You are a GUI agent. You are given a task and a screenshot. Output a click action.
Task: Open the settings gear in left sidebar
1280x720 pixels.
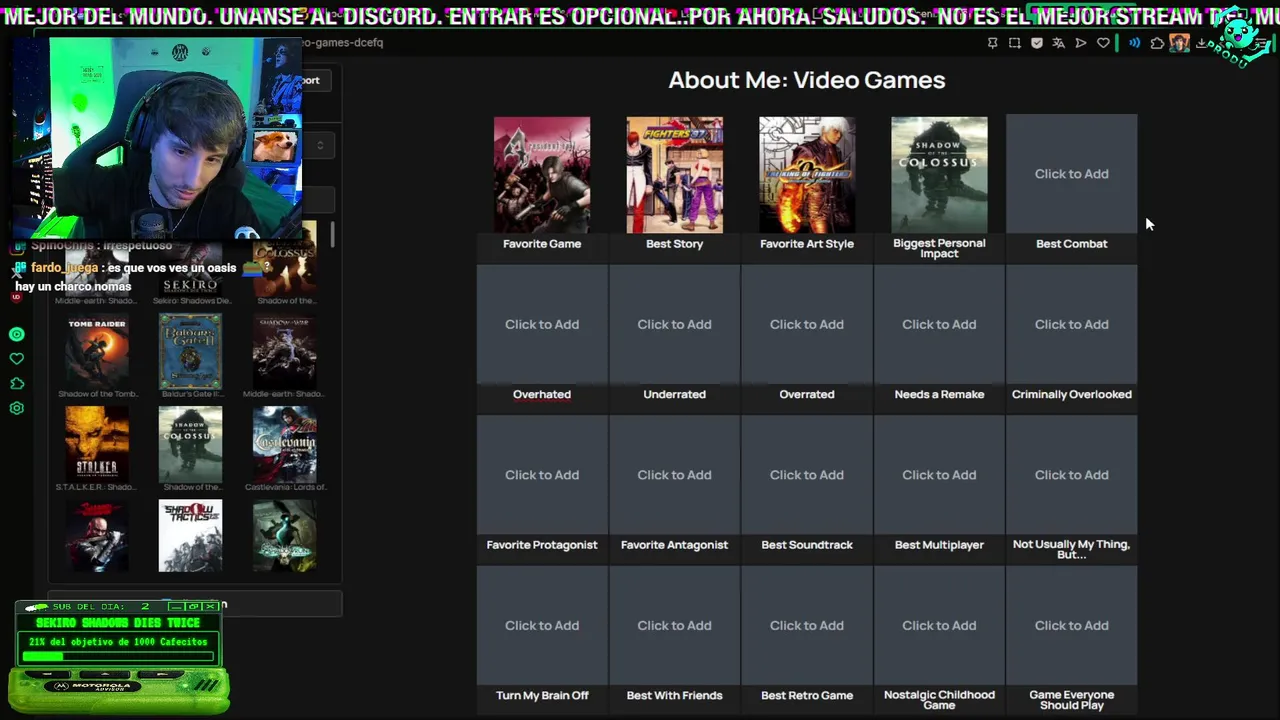point(16,409)
